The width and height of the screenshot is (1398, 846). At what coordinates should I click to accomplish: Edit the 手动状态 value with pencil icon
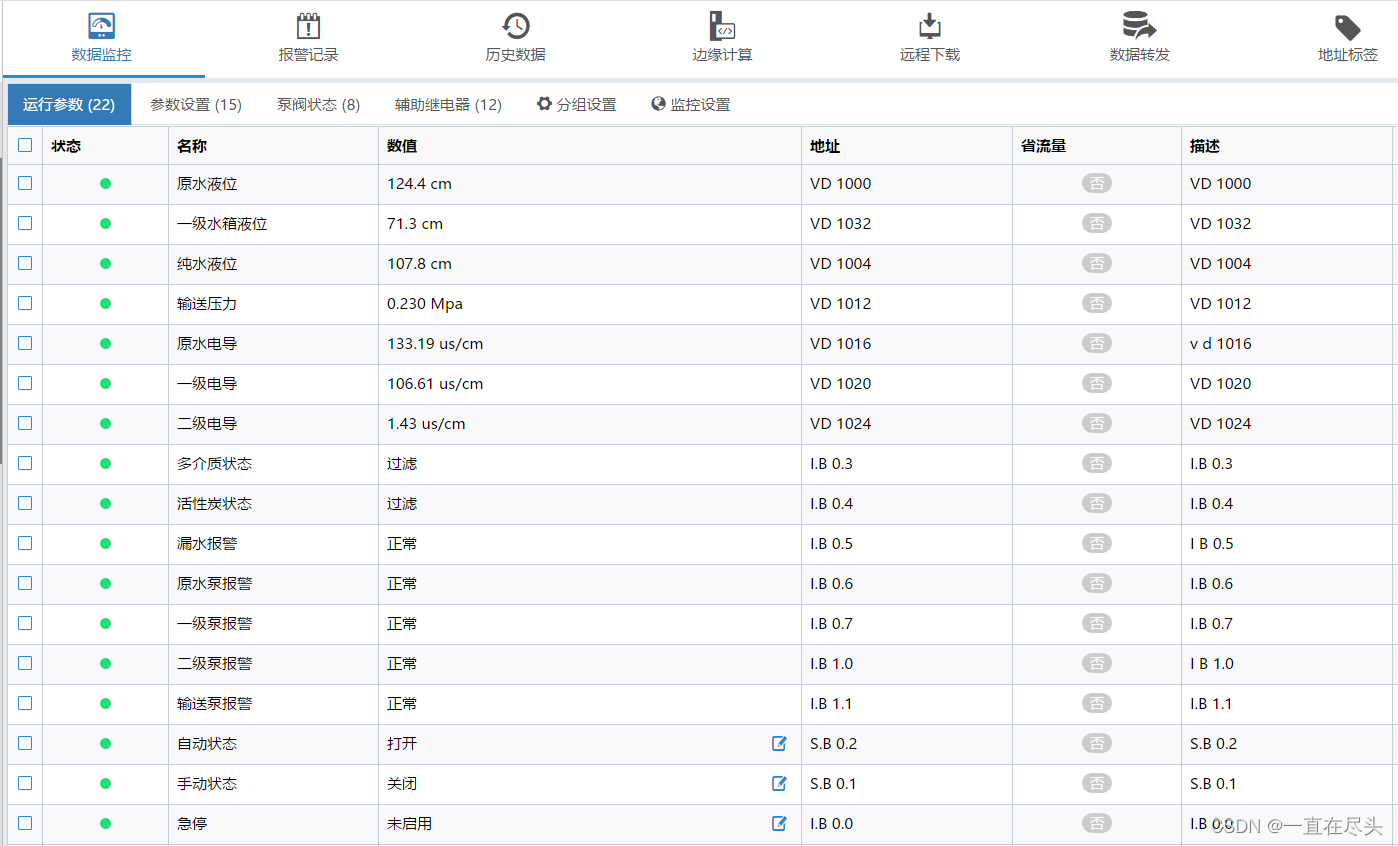point(780,783)
